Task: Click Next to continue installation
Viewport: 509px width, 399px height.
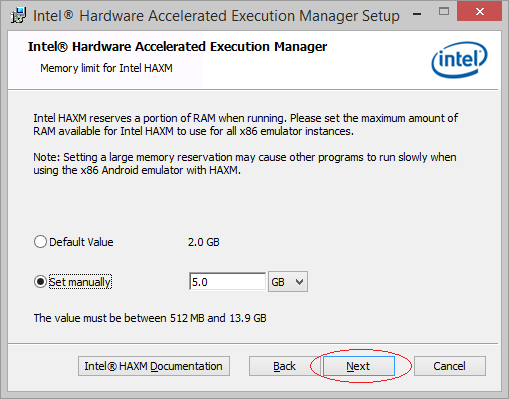Action: point(359,366)
